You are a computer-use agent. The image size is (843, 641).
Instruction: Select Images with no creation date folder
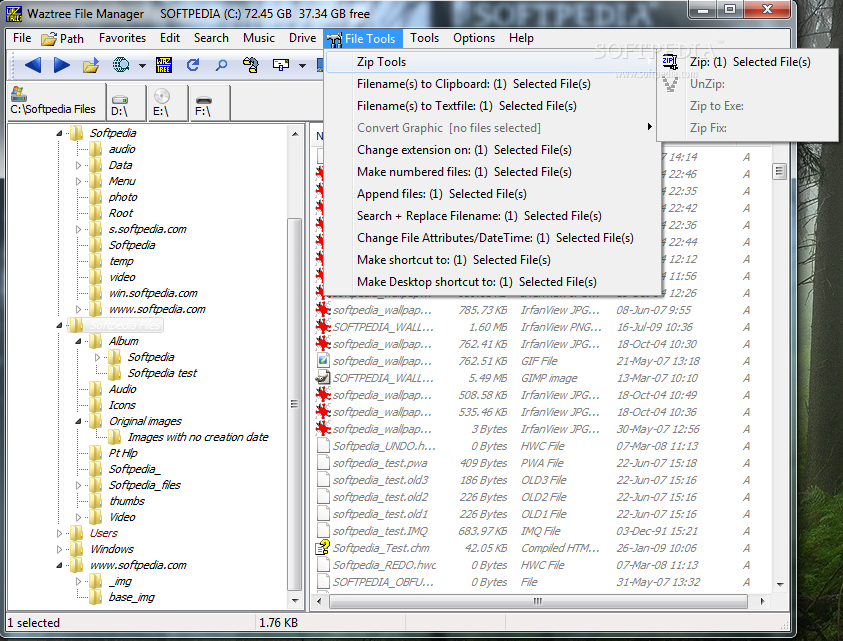[x=198, y=437]
